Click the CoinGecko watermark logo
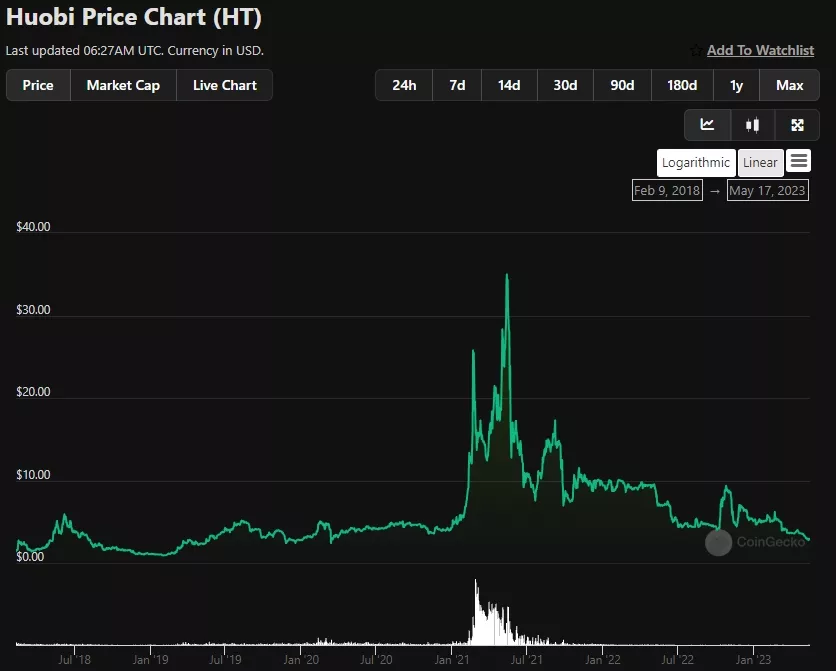This screenshot has height=671, width=836. tap(718, 542)
